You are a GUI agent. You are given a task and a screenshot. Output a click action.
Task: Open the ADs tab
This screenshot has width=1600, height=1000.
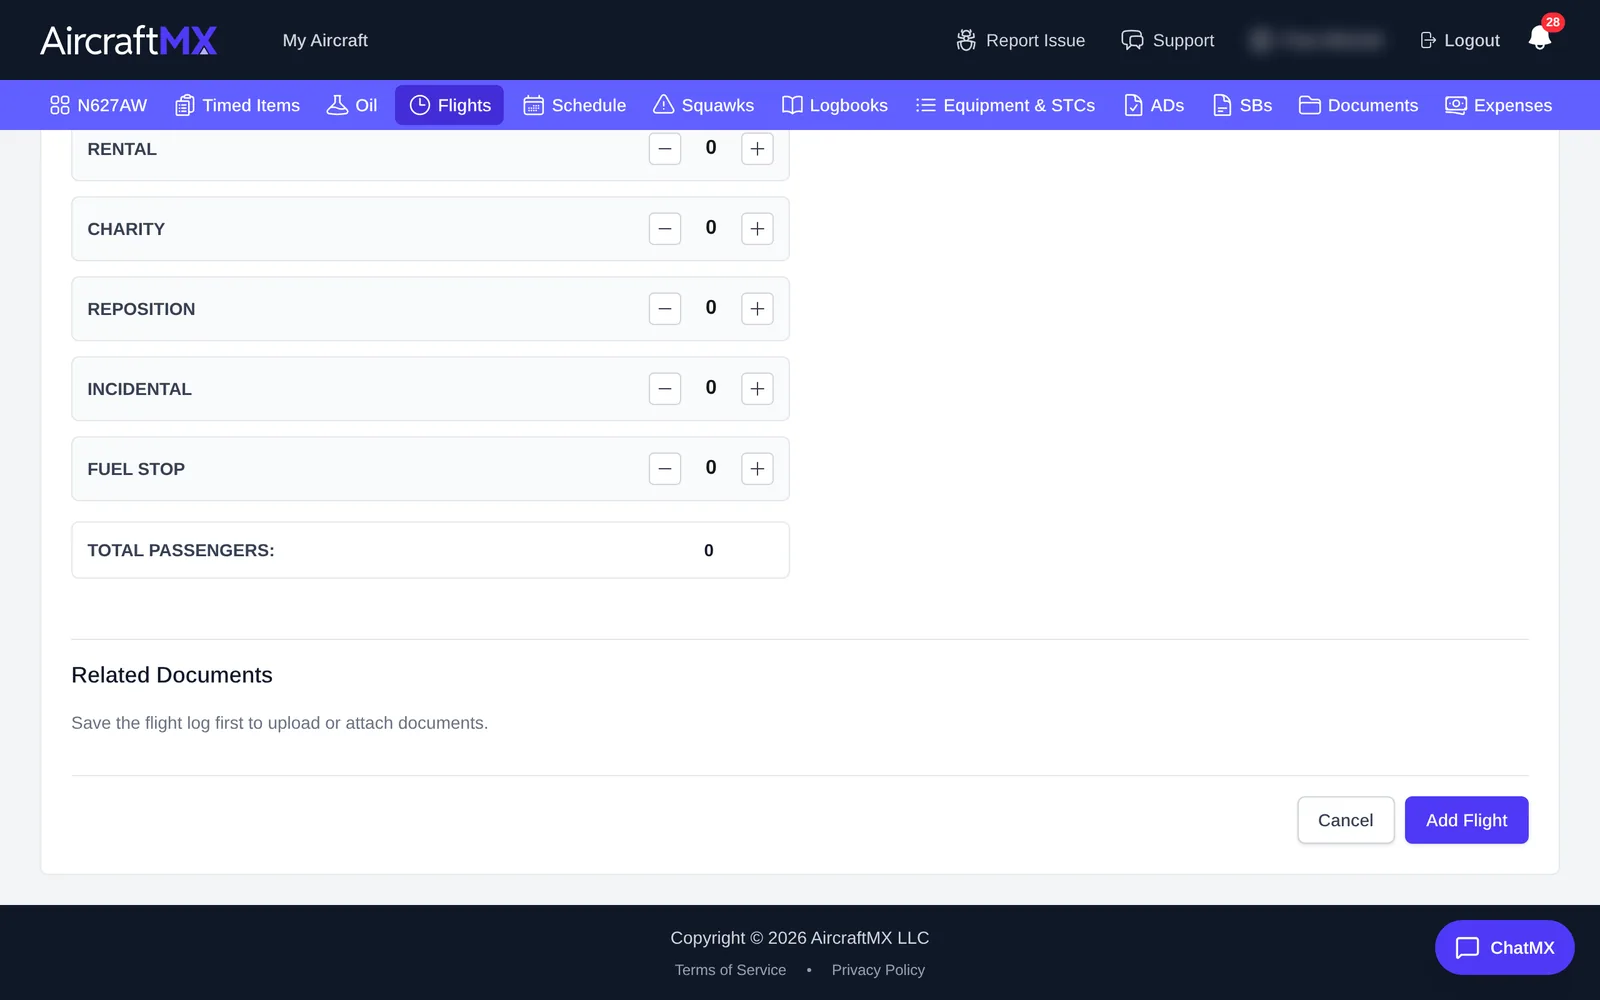click(x=1153, y=105)
